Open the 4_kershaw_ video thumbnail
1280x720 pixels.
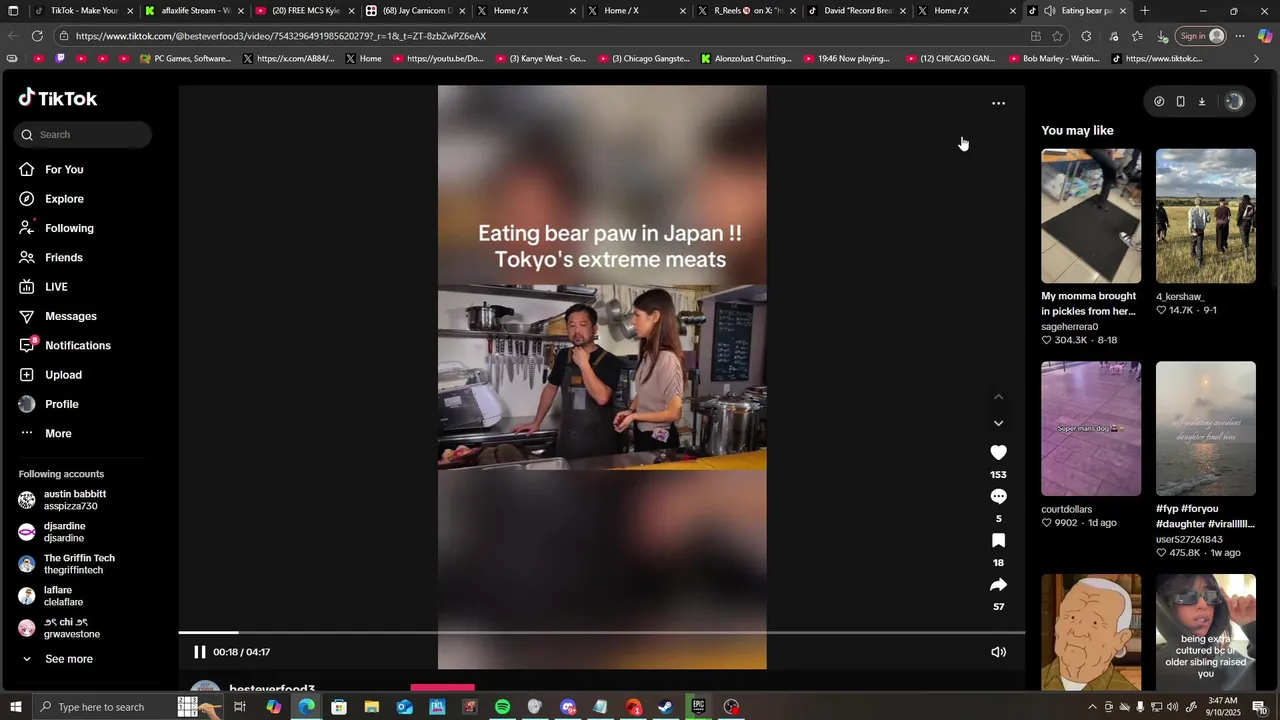point(1206,216)
